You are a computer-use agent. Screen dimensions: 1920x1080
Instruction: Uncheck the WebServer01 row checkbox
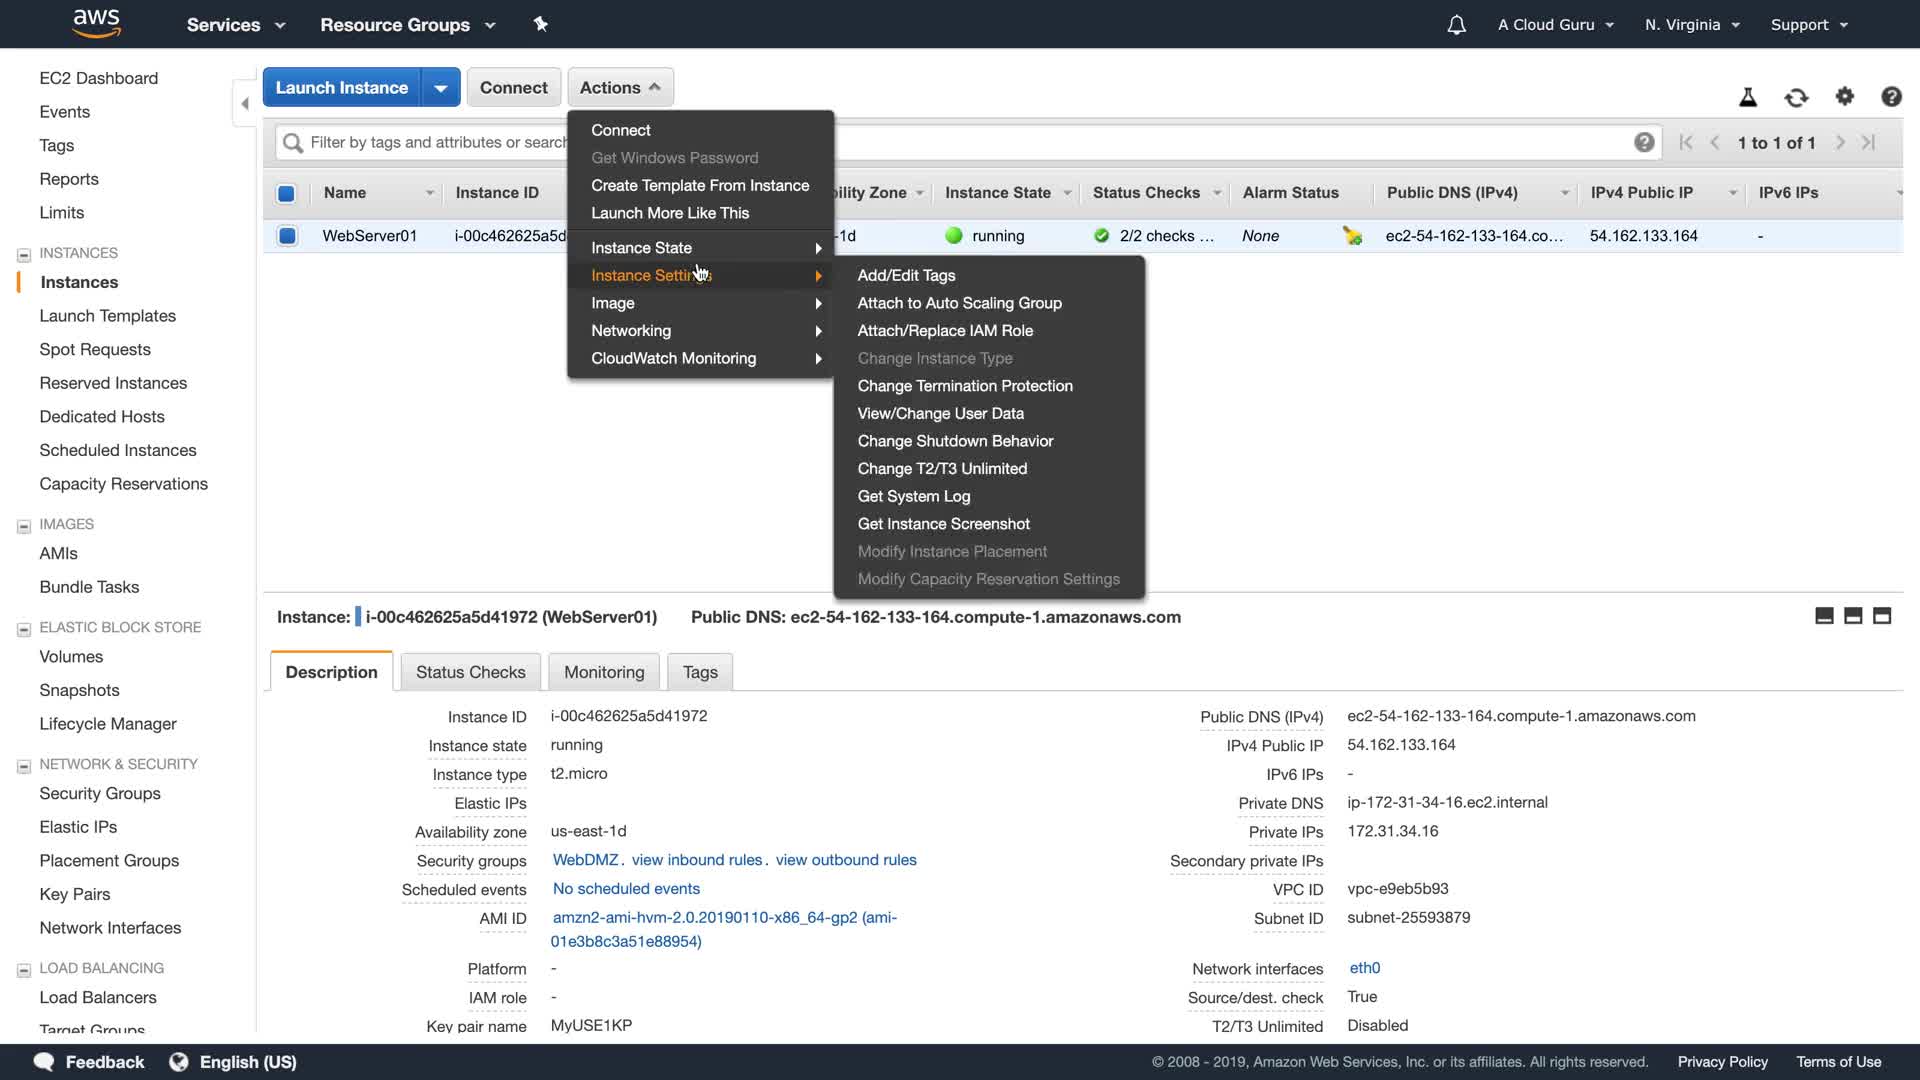[287, 236]
